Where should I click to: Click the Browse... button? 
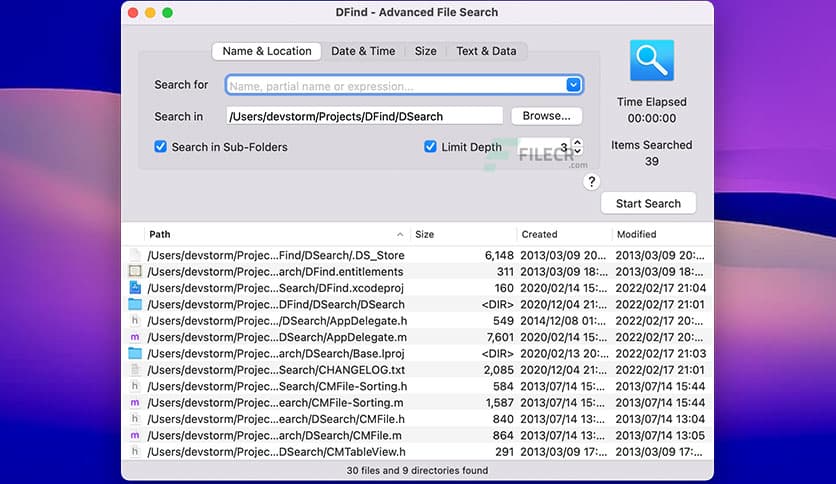546,116
